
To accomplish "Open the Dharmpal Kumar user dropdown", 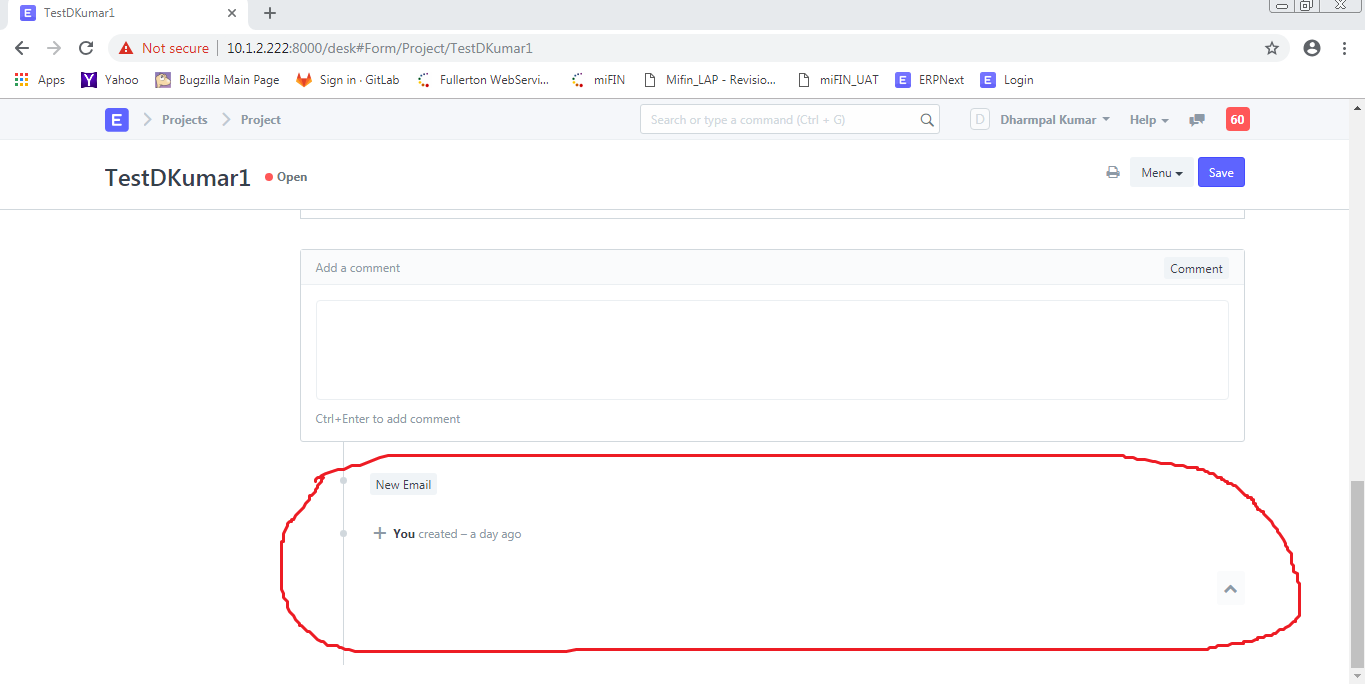I will pyautogui.click(x=1047, y=119).
